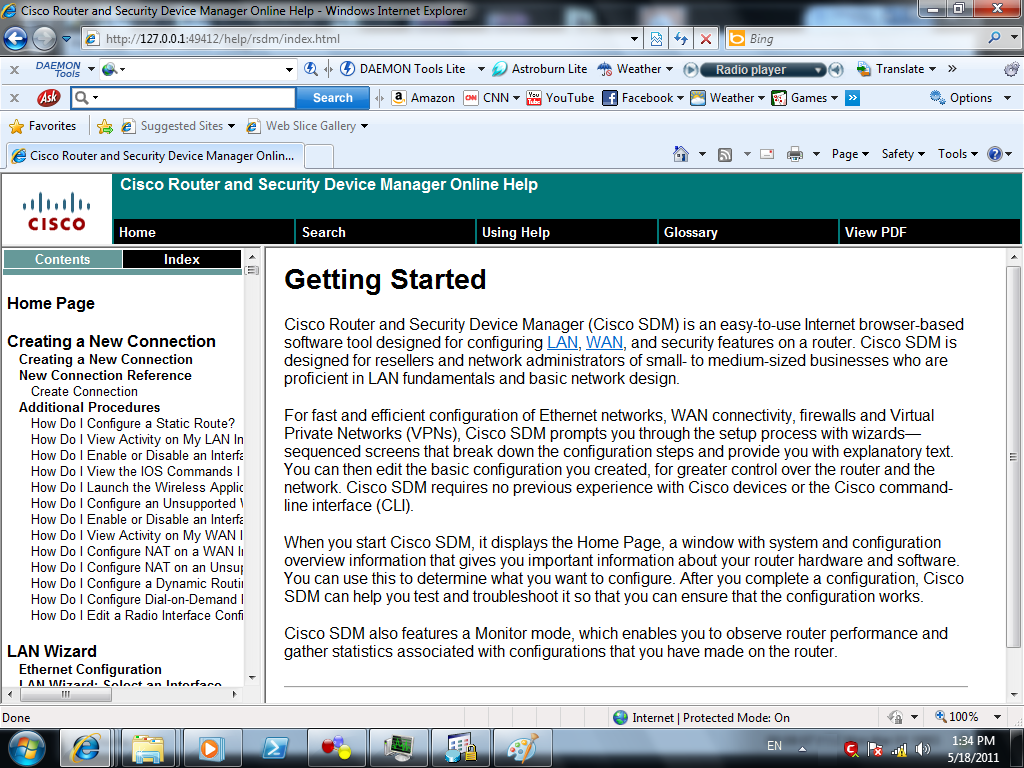Open Create Connection topic
Viewport: 1024px width, 768px height.
pos(84,391)
